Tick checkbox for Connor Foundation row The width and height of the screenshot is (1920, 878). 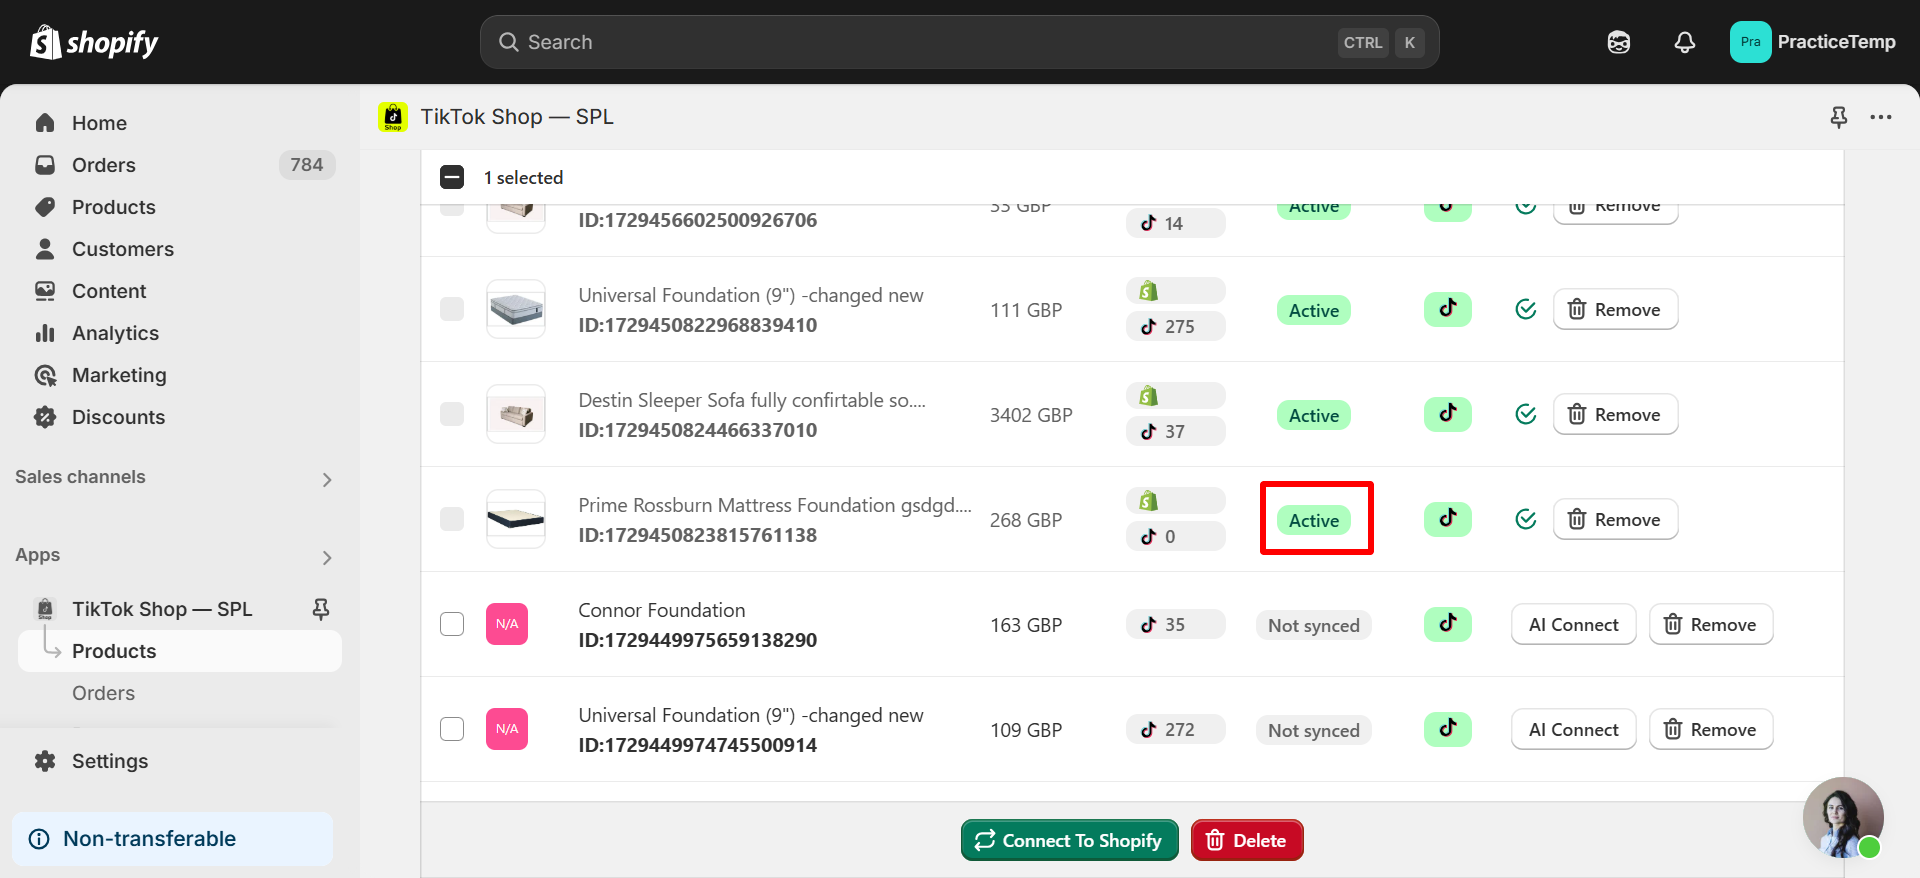(x=452, y=624)
